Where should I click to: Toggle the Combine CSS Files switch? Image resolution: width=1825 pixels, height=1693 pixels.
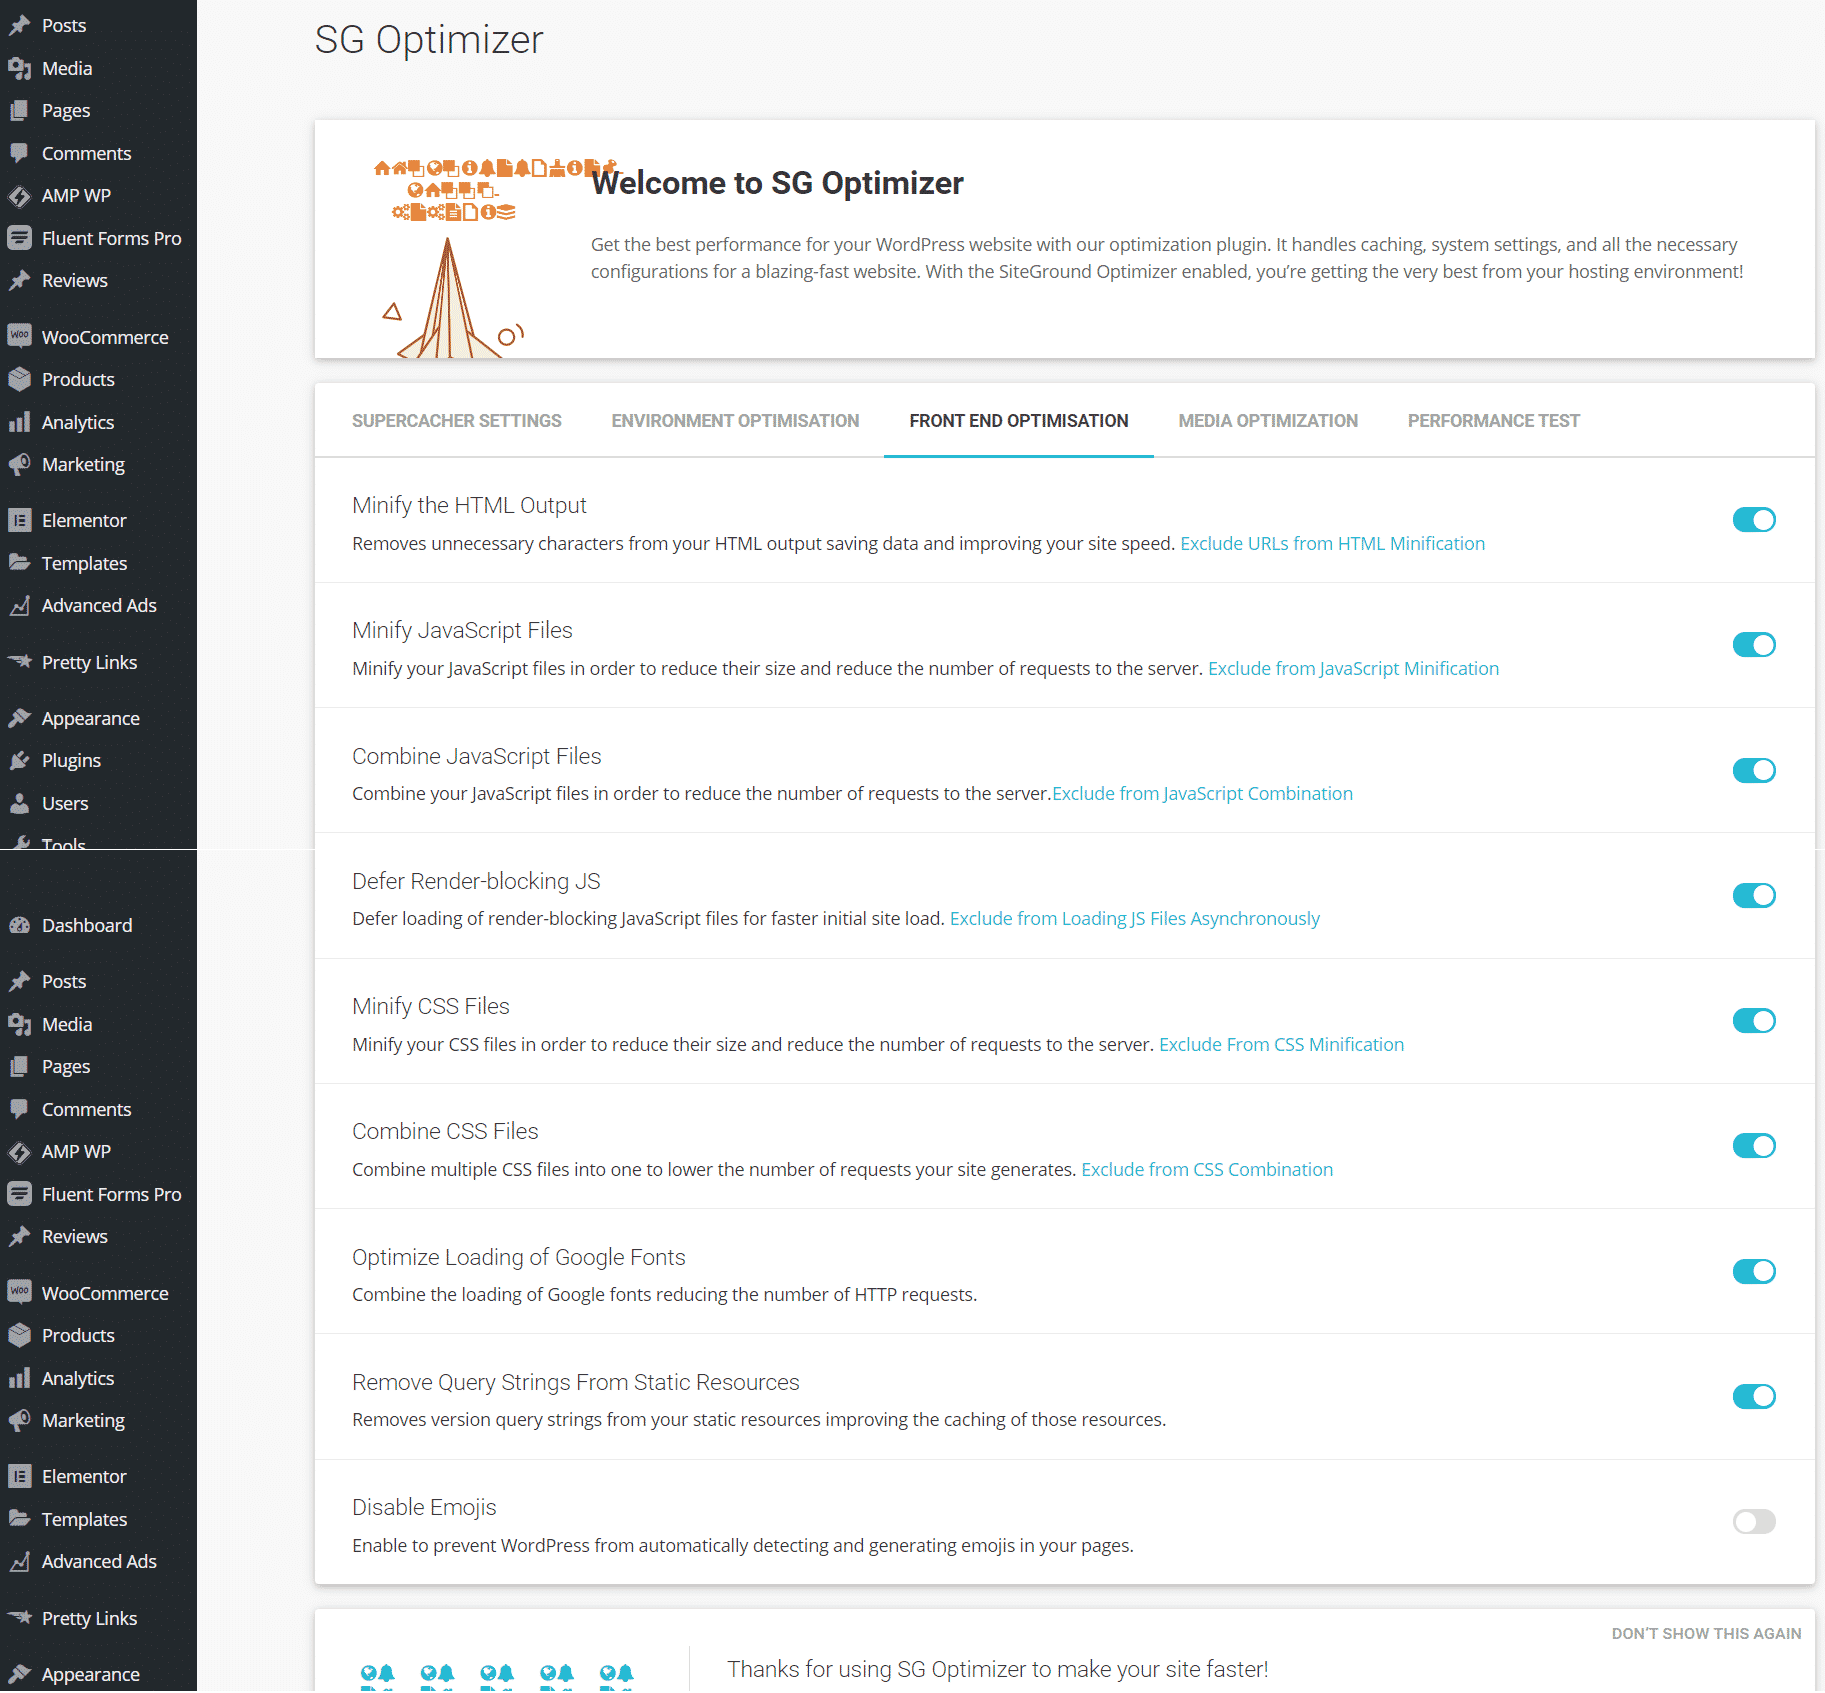pyautogui.click(x=1754, y=1146)
